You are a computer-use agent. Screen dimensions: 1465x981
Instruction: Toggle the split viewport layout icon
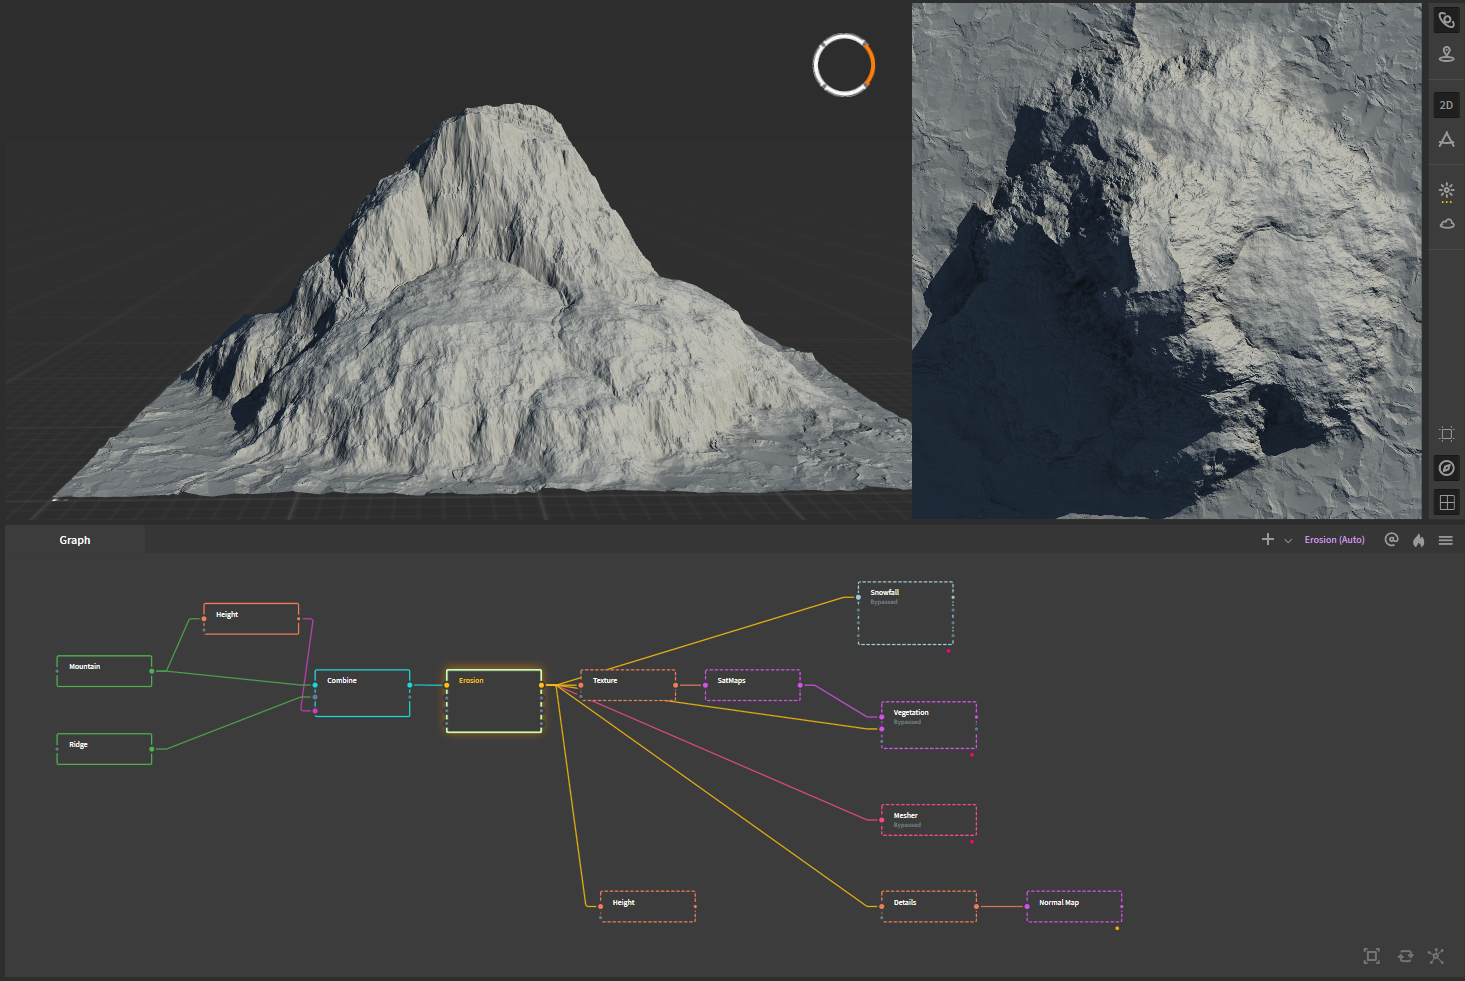[x=1446, y=502]
